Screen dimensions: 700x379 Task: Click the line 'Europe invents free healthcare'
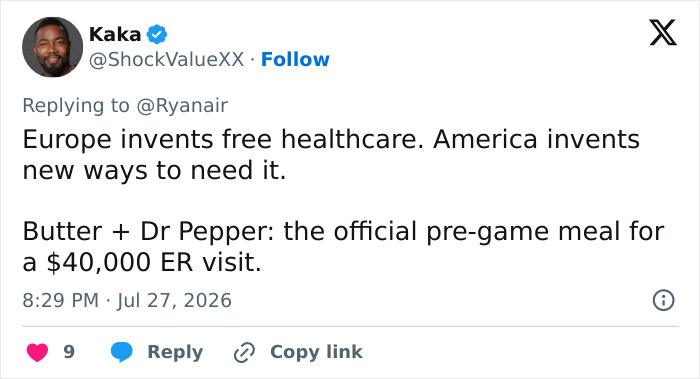pyautogui.click(x=331, y=139)
